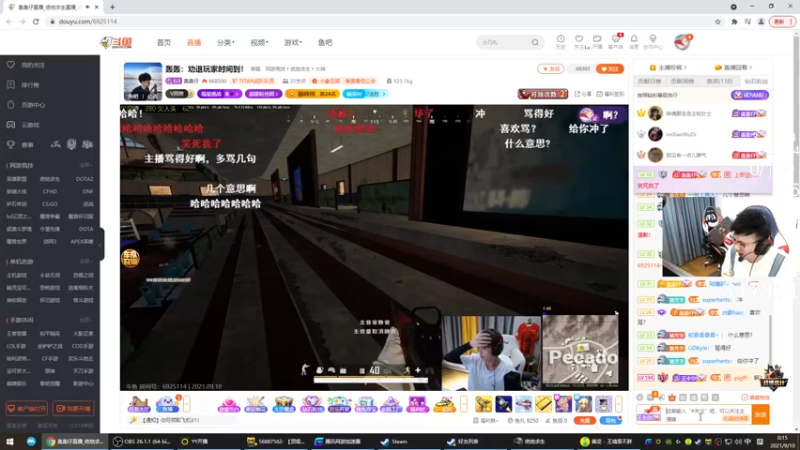Open the user avatar in header
The height and width of the screenshot is (450, 800).
(682, 42)
